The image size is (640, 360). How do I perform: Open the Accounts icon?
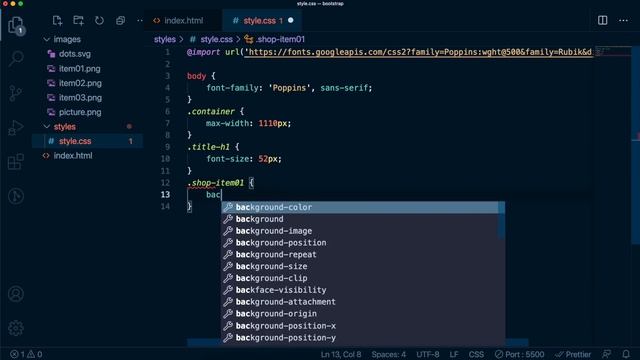coord(16,294)
